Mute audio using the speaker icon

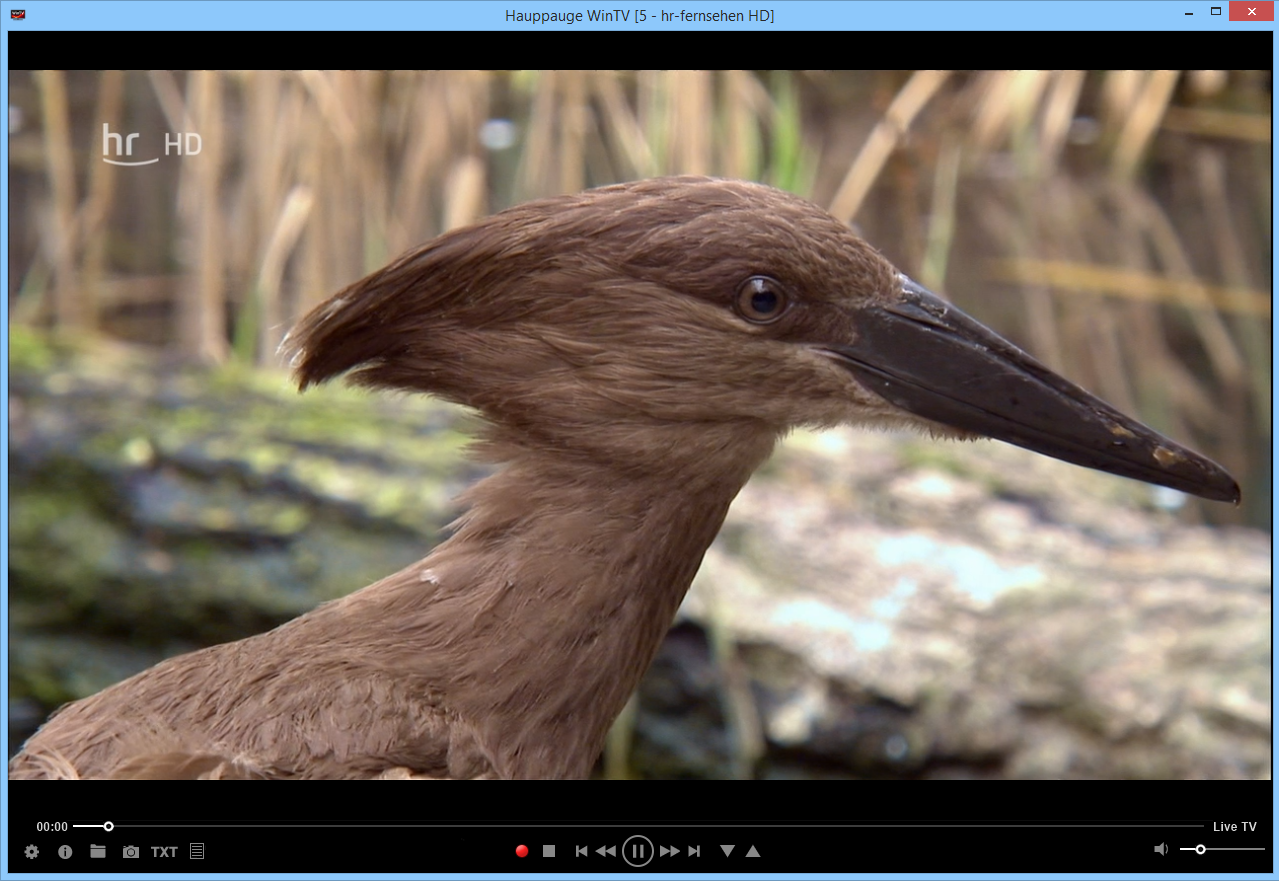pos(1160,849)
